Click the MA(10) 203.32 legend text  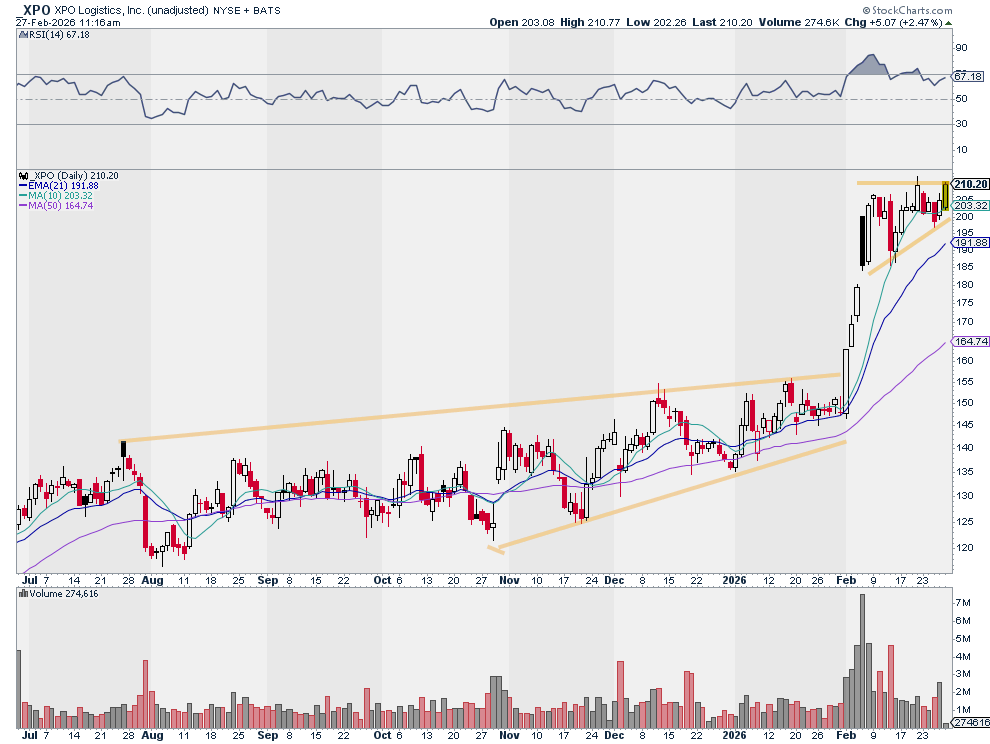pos(61,196)
